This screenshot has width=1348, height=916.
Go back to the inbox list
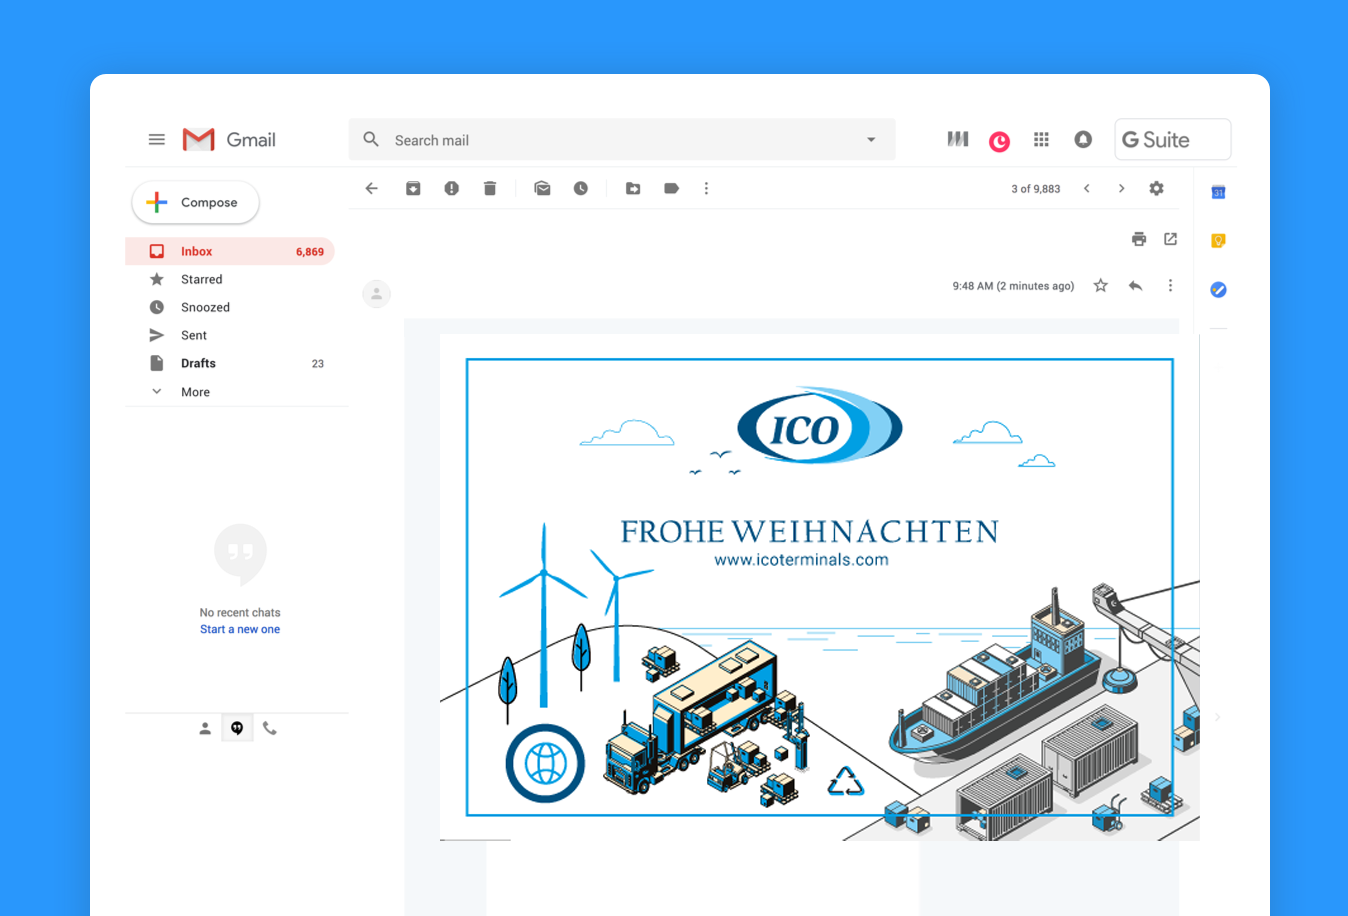[x=372, y=188]
